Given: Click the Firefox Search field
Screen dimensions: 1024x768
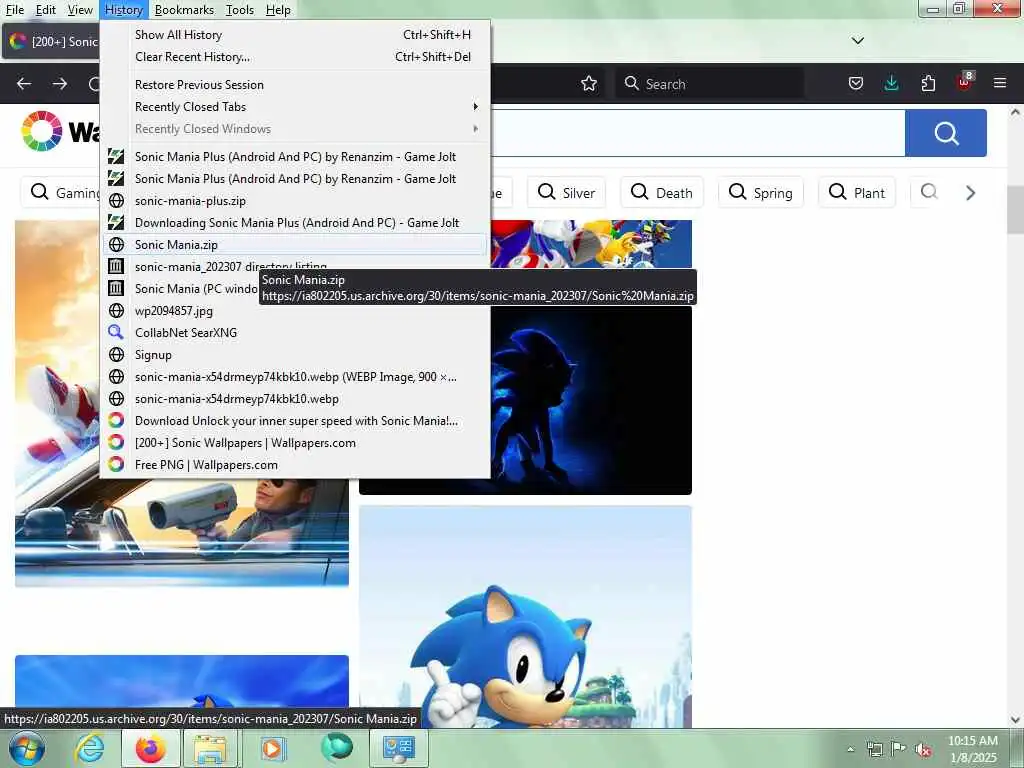Looking at the screenshot, I should coord(709,84).
